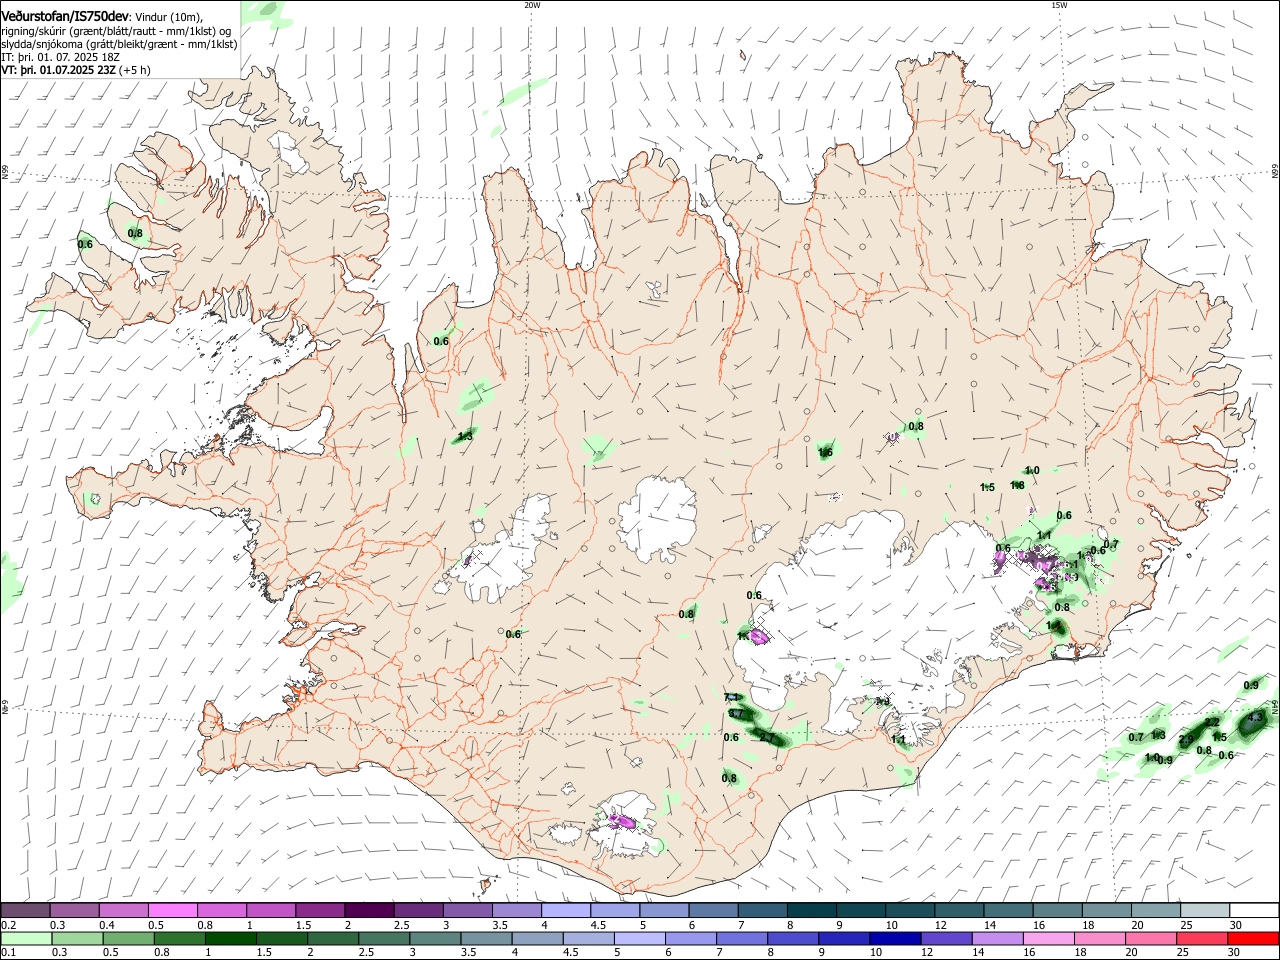Click the bright pink 0.5–0.8 top-row swatch
This screenshot has height=960, width=1280.
(172, 911)
